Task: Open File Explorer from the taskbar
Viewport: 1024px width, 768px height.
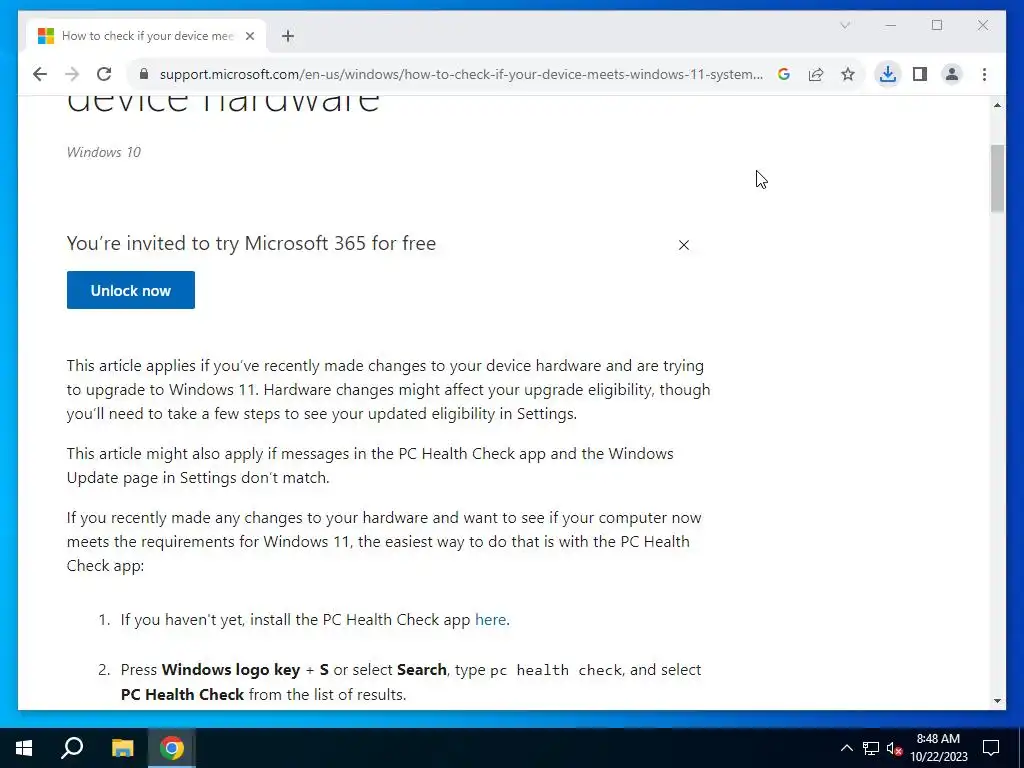Action: click(x=122, y=748)
